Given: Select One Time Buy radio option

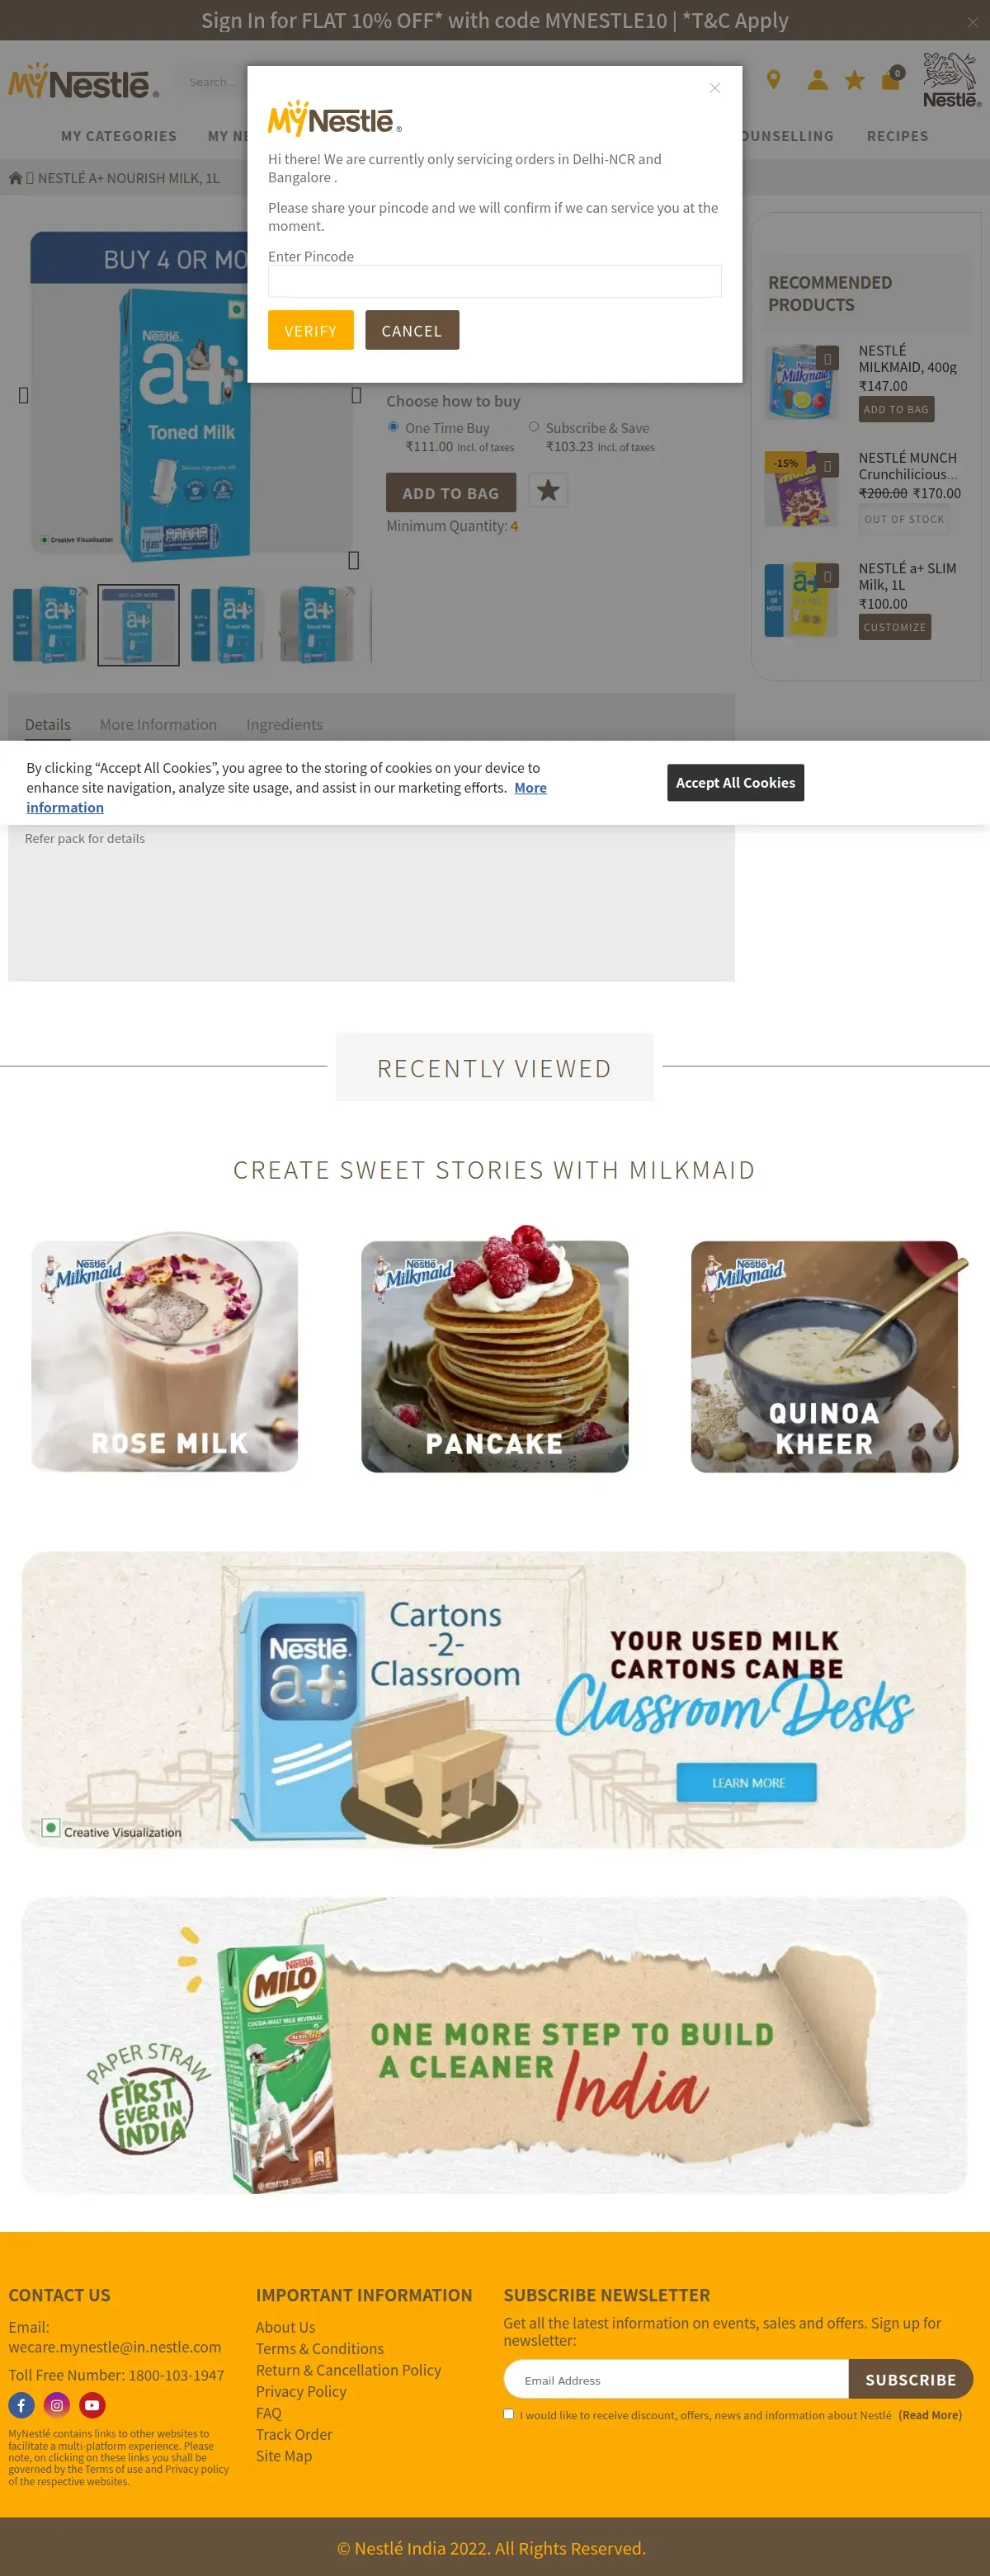Looking at the screenshot, I should [x=393, y=427].
